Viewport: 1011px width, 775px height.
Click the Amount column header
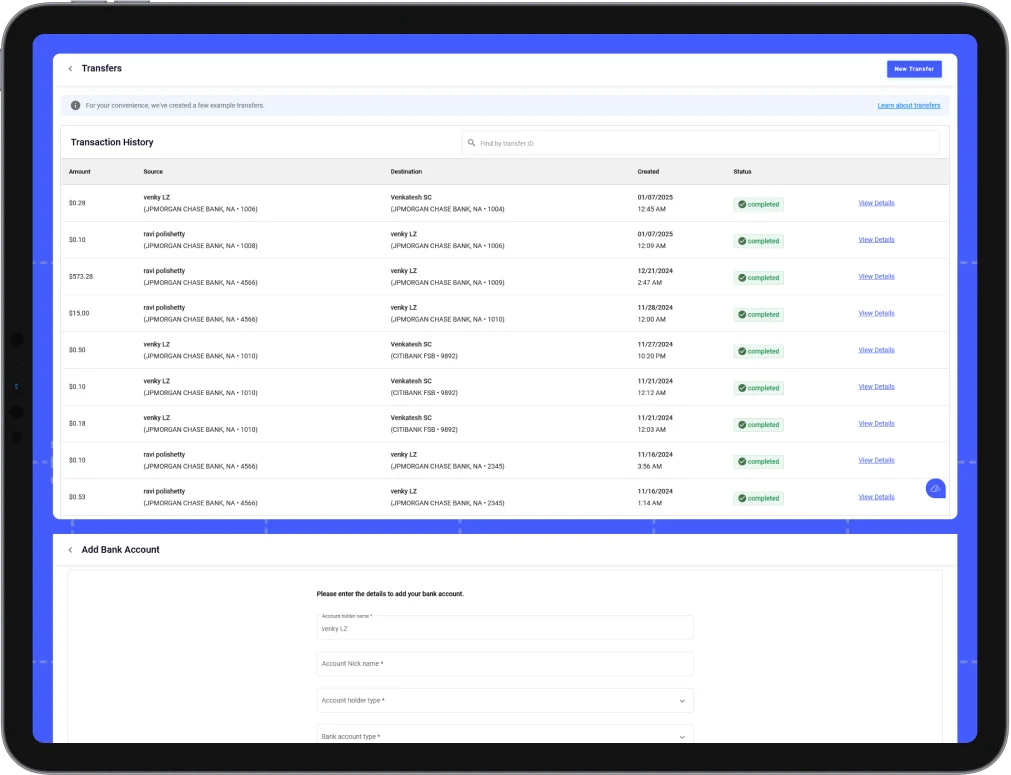(80, 172)
